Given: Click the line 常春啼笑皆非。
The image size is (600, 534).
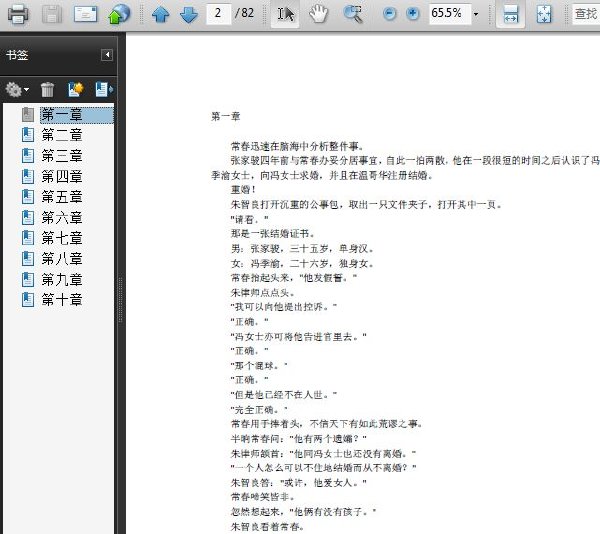Looking at the screenshot, I should click(x=263, y=497).
